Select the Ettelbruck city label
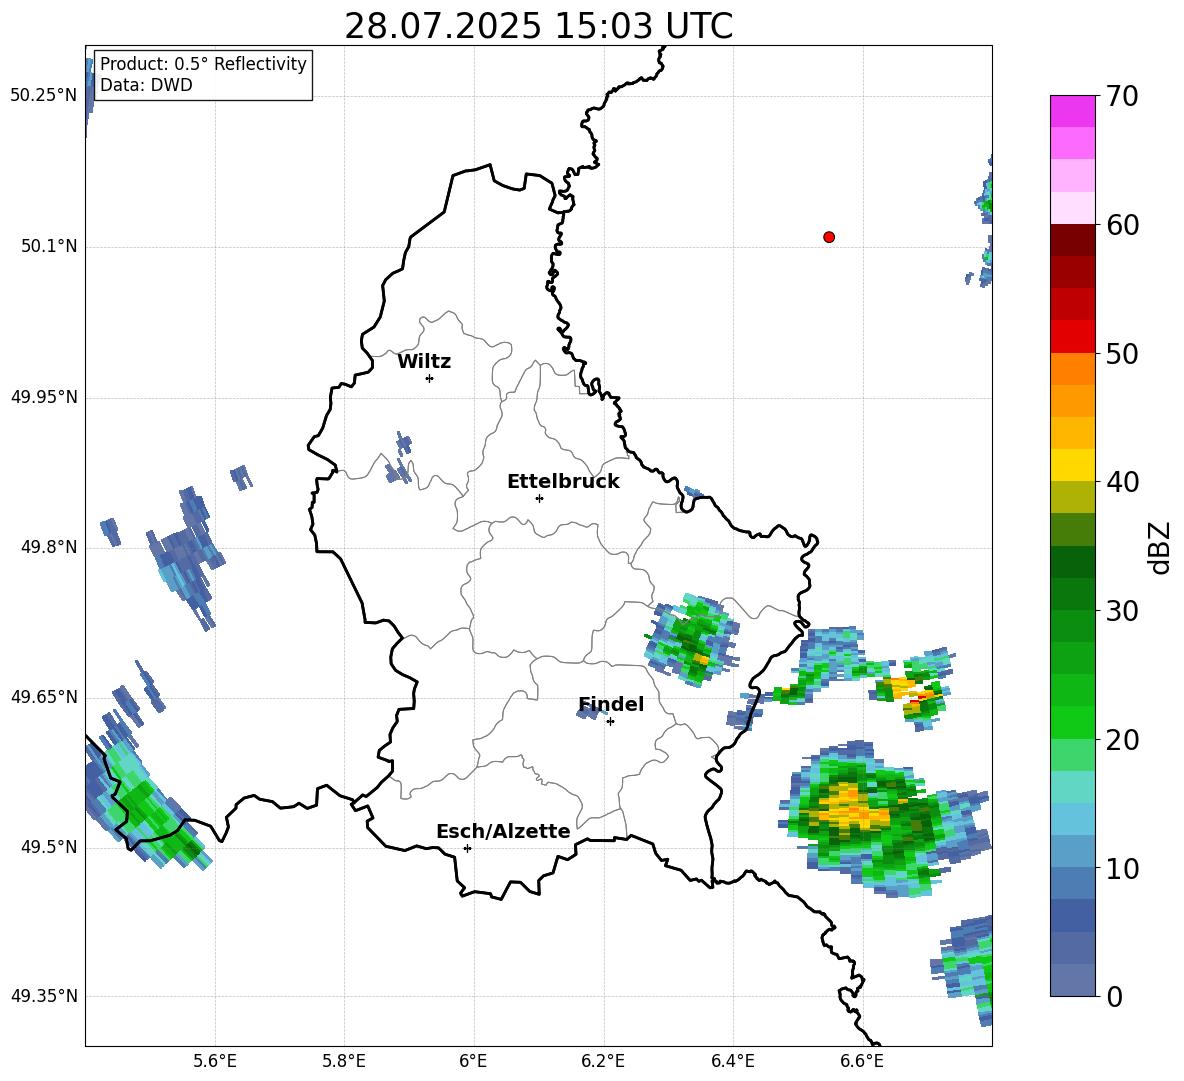 [x=563, y=482]
